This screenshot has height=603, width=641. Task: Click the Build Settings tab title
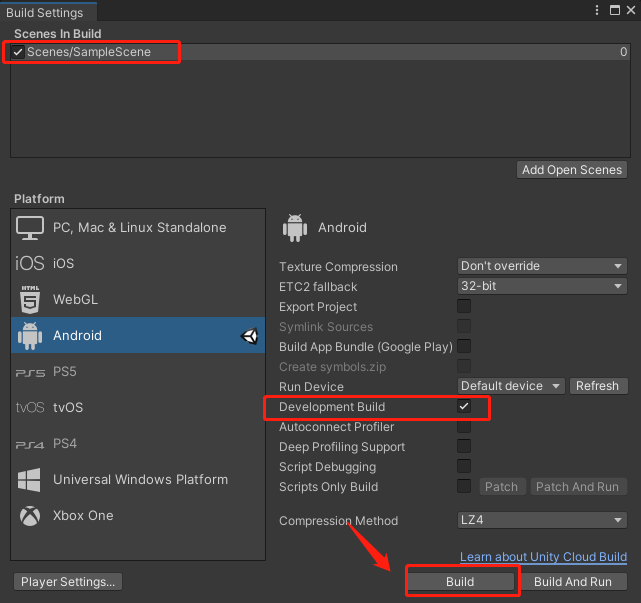point(48,12)
